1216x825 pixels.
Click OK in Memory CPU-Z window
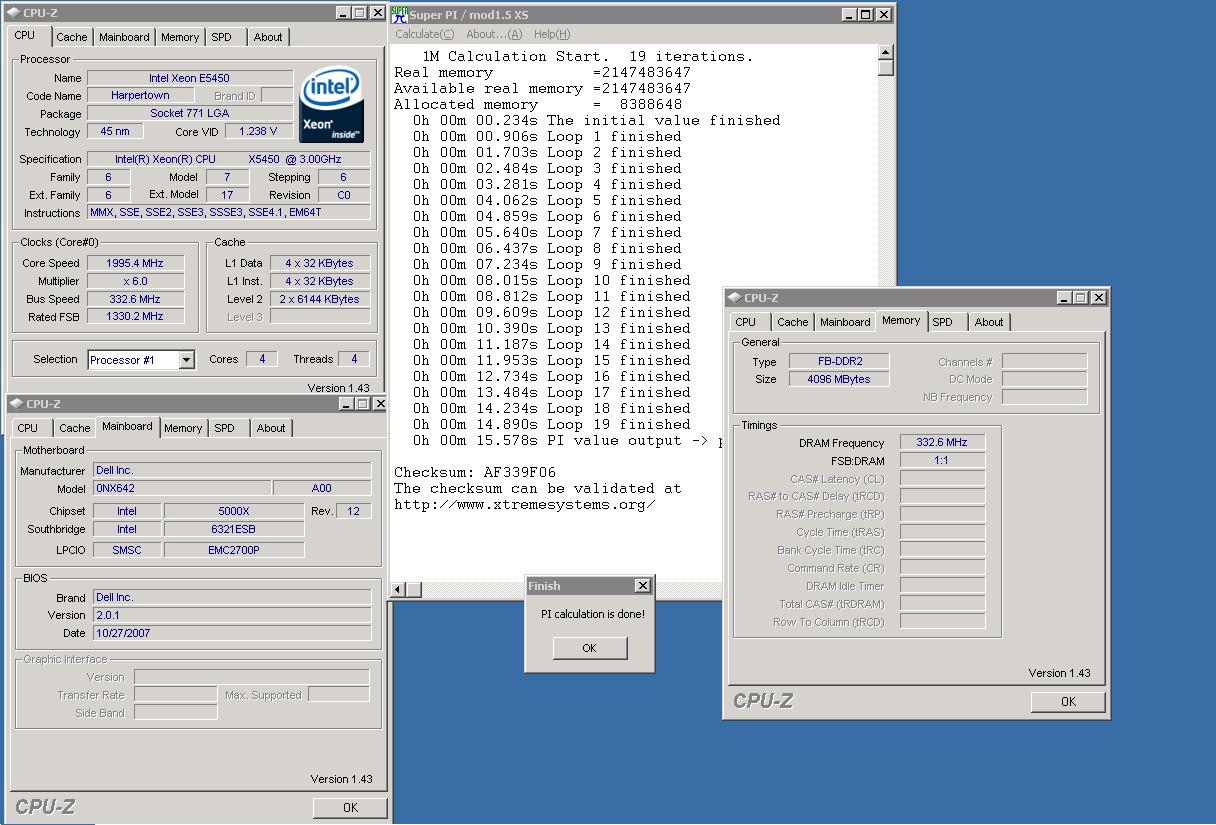point(1068,702)
